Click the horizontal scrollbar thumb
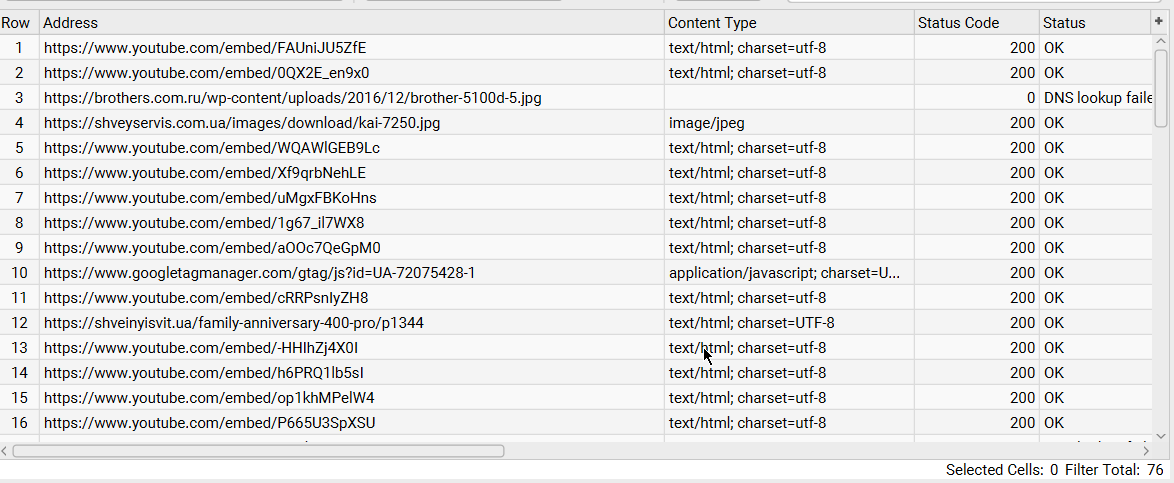The height and width of the screenshot is (483, 1174). (x=258, y=451)
